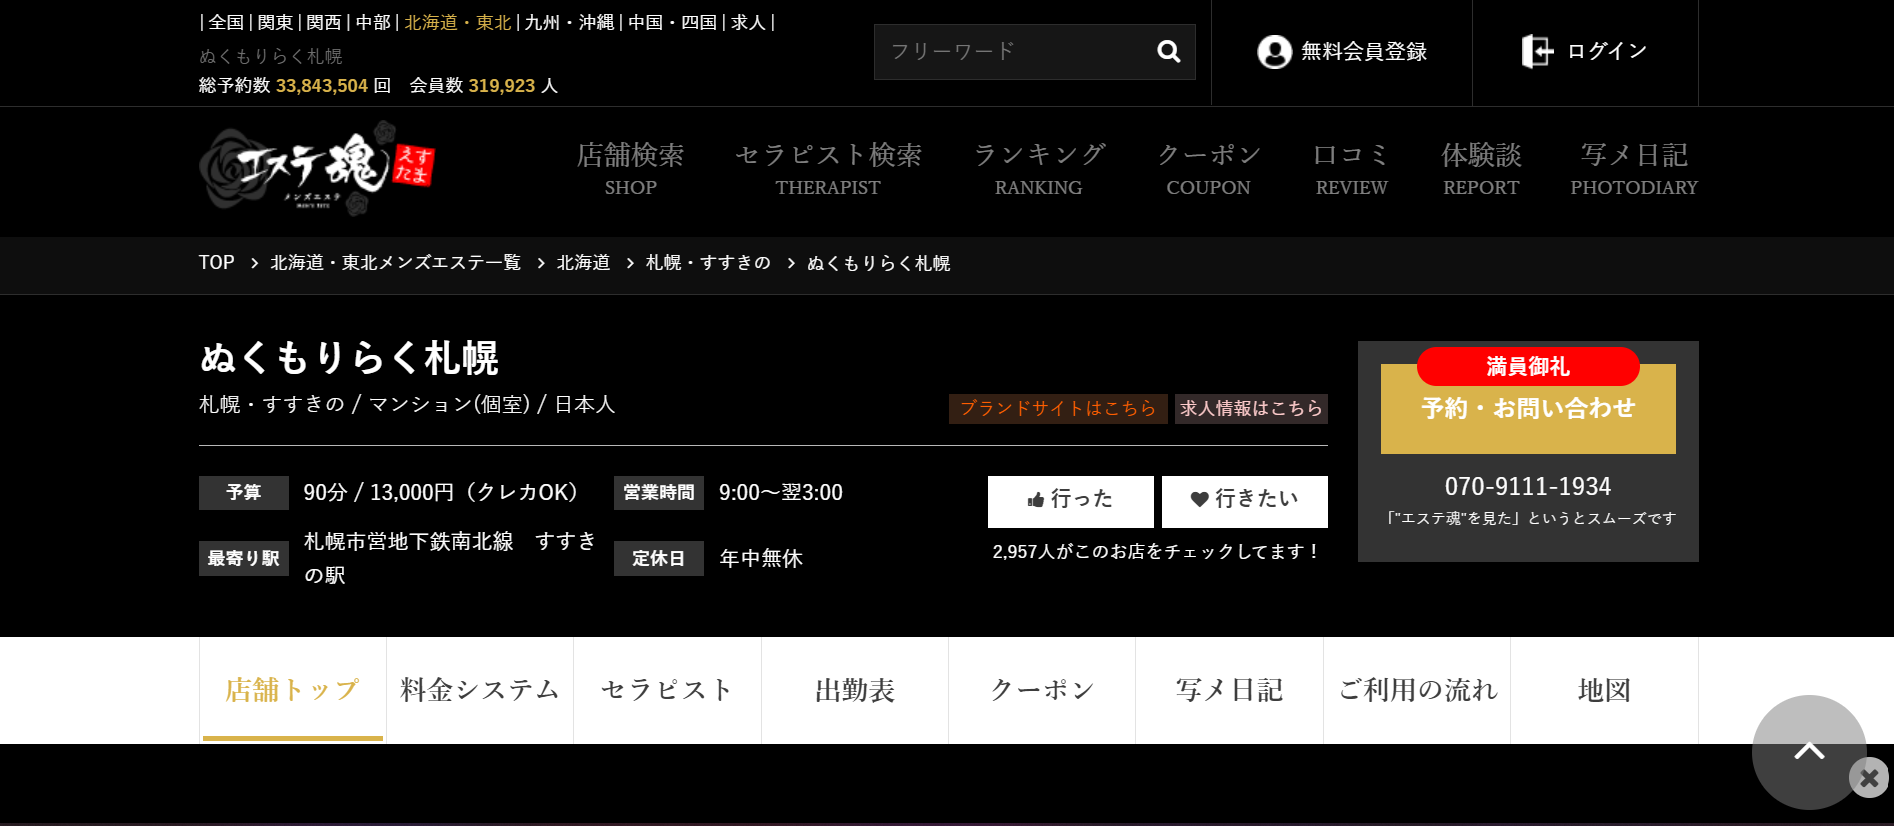Screen dimensions: 1894x826
Task: Select 九州・沖縄 region link
Action: click(x=569, y=22)
